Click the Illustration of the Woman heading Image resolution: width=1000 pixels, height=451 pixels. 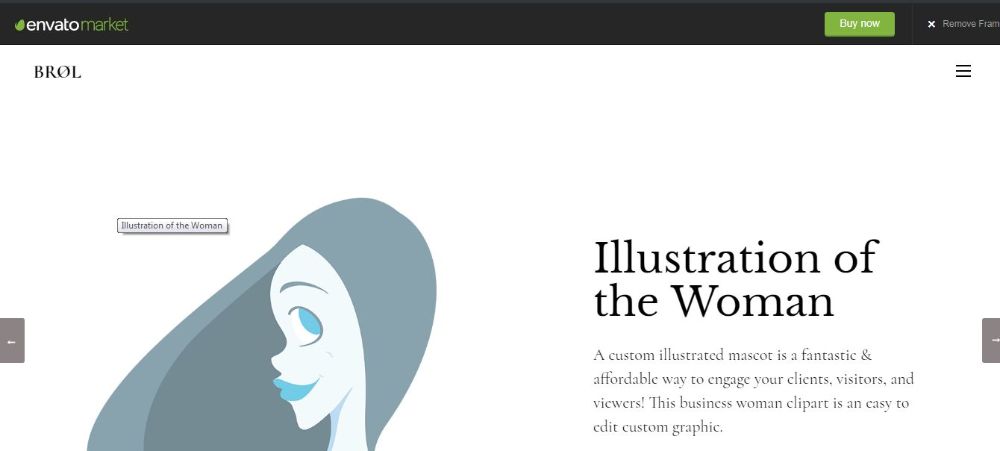736,279
